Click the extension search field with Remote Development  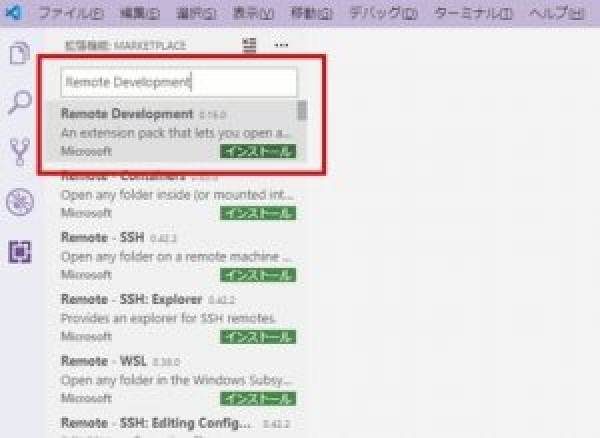tap(179, 82)
